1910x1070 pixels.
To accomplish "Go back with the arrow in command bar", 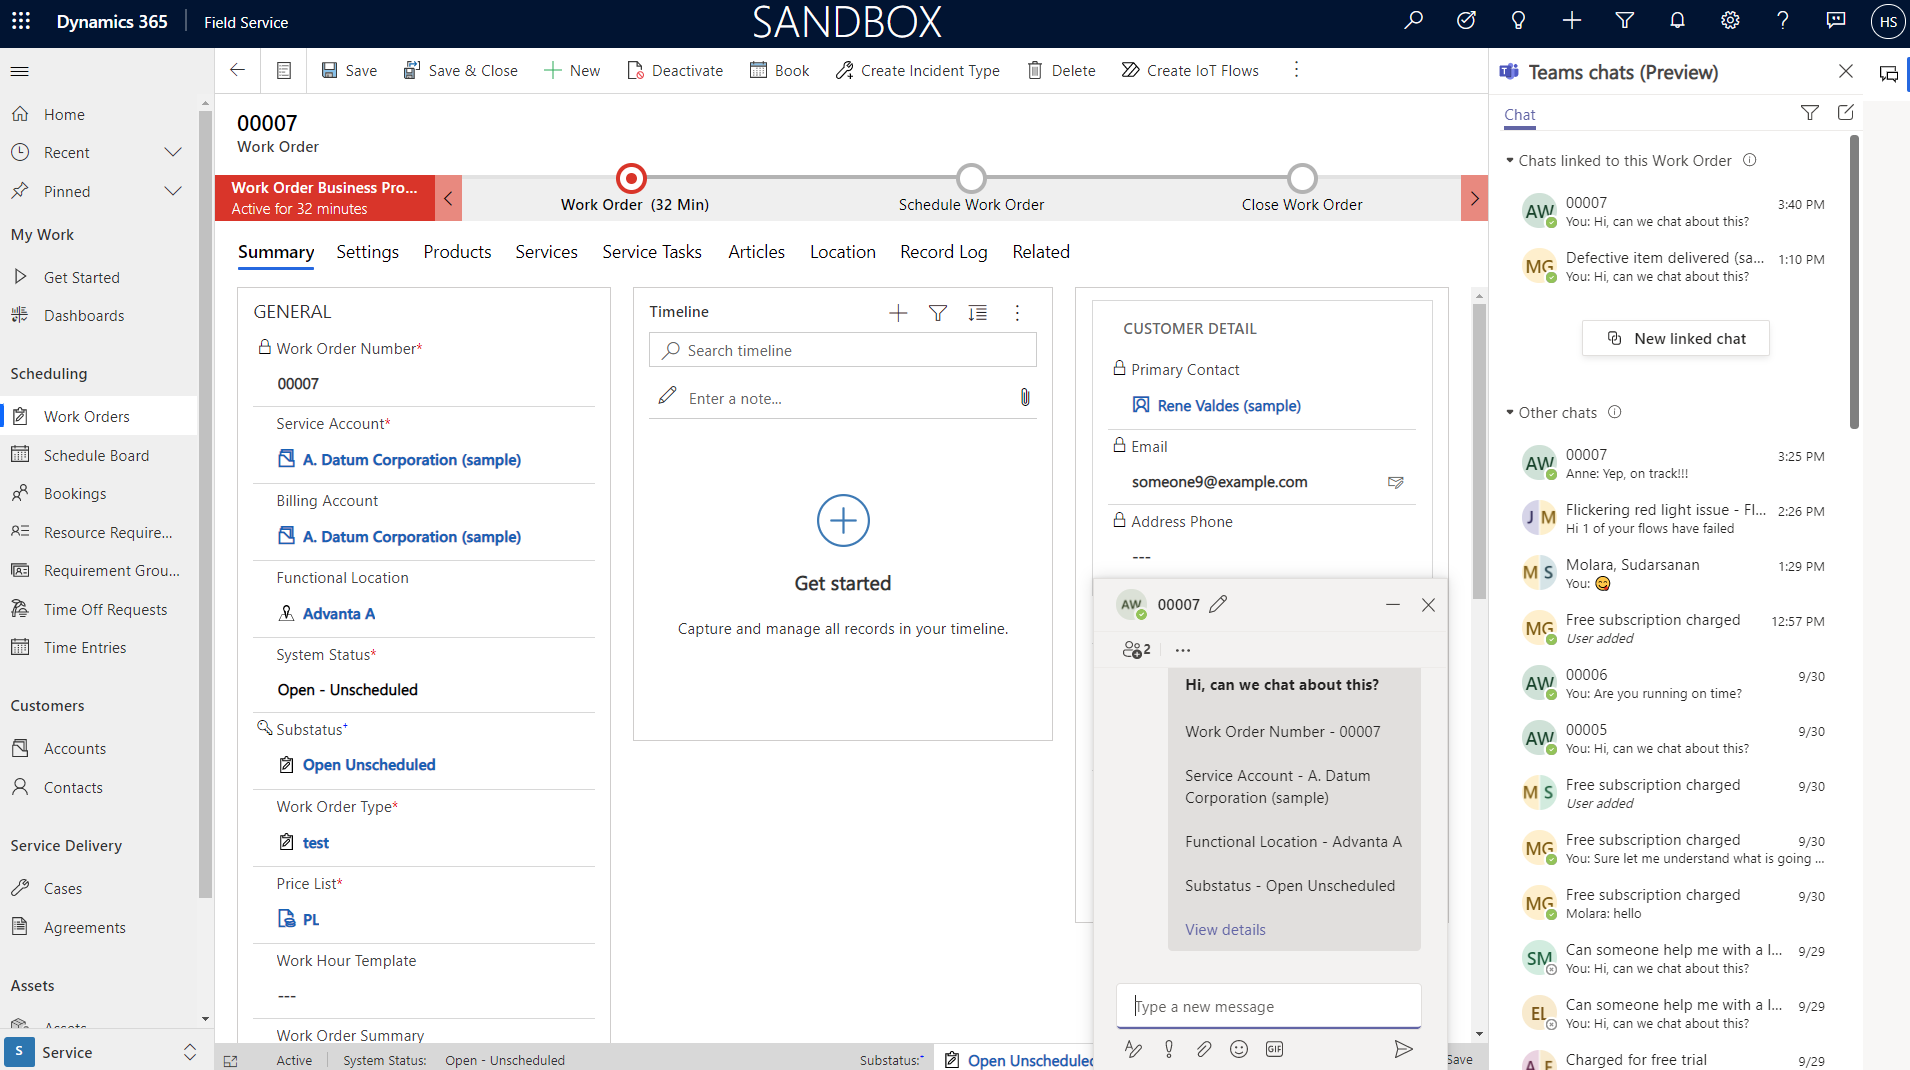I will (237, 70).
